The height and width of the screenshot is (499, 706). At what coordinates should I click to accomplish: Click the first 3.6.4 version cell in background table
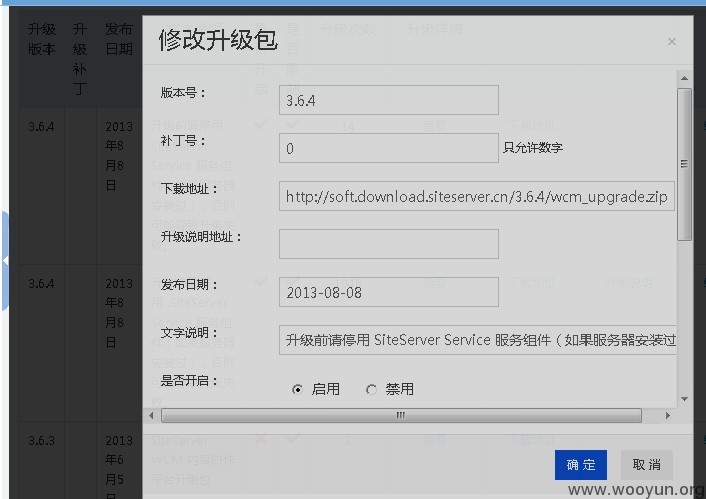[41, 127]
